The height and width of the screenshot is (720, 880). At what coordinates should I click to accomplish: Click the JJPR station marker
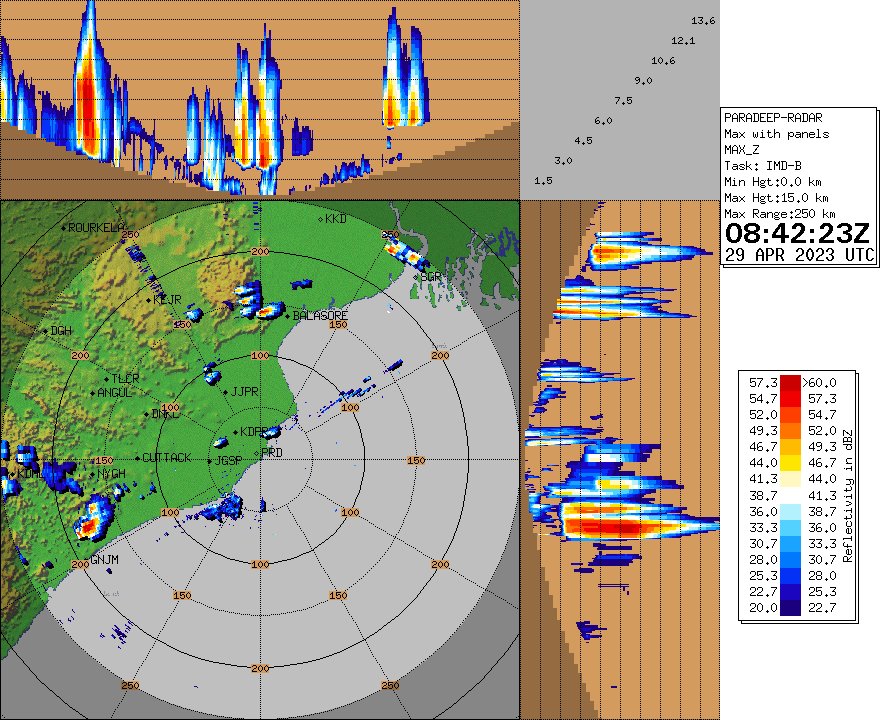pyautogui.click(x=226, y=391)
